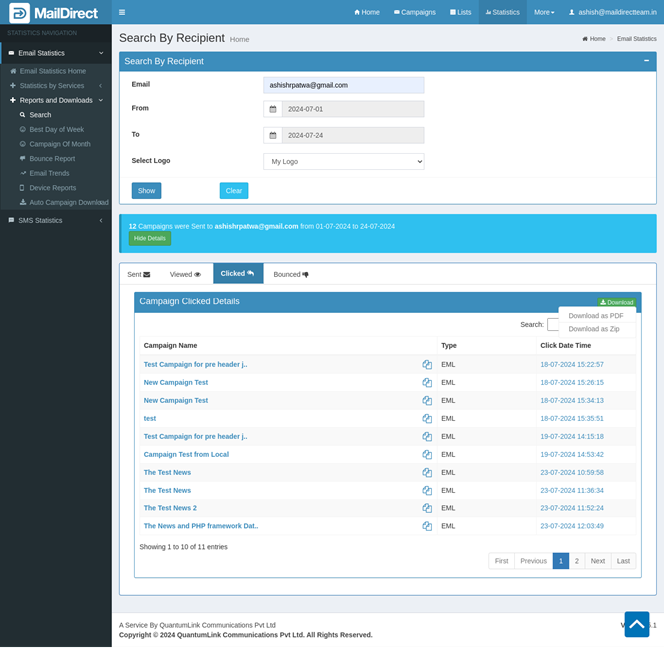The image size is (664, 648).
Task: Click the hamburger sidebar toggle icon
Action: pyautogui.click(x=122, y=12)
